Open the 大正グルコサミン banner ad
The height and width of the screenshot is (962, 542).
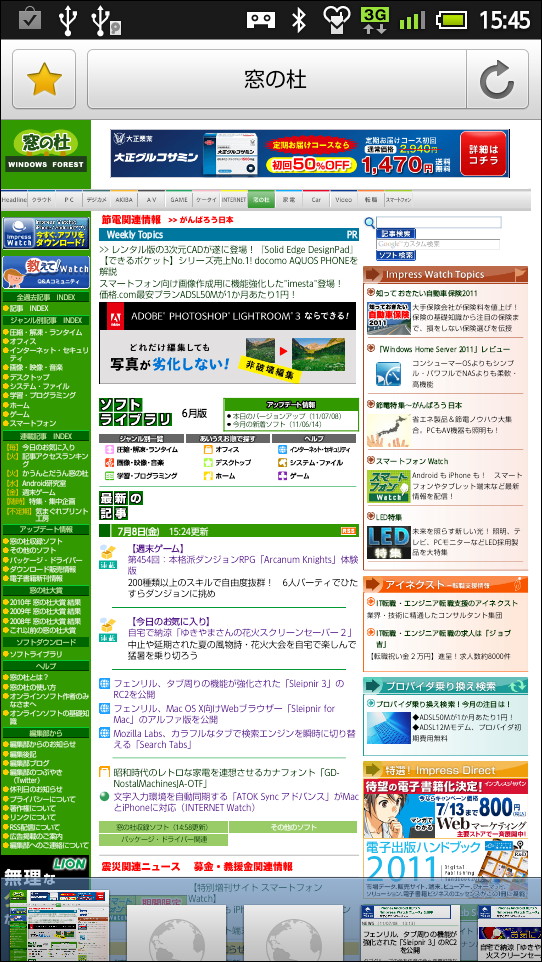tap(310, 153)
